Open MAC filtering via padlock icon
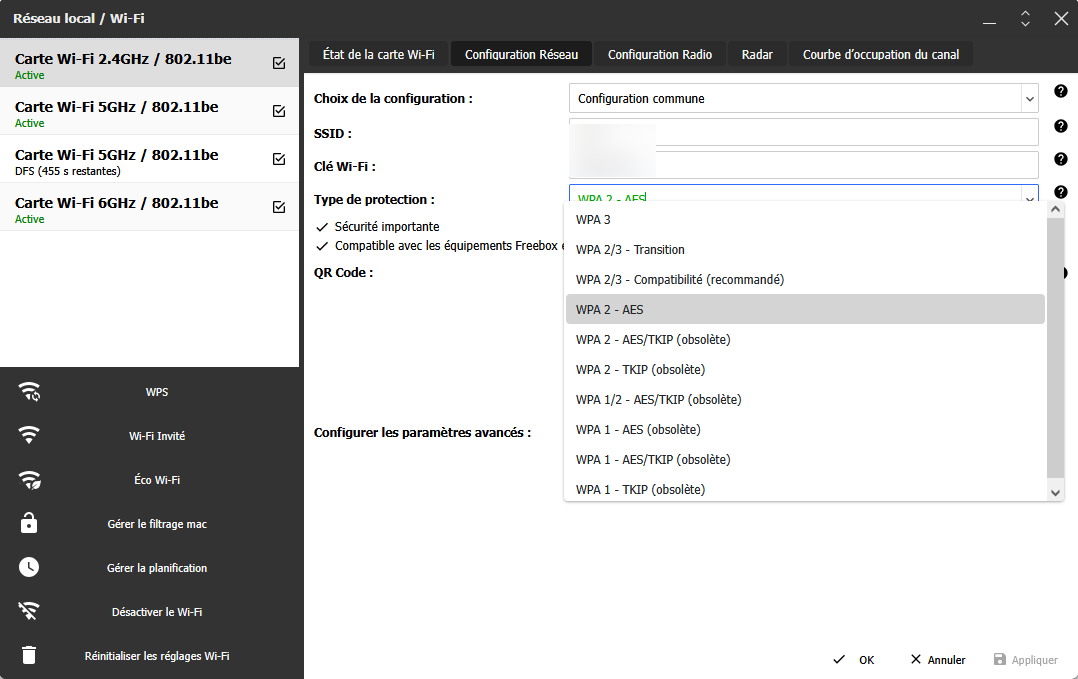This screenshot has height=679, width=1078. click(x=30, y=524)
